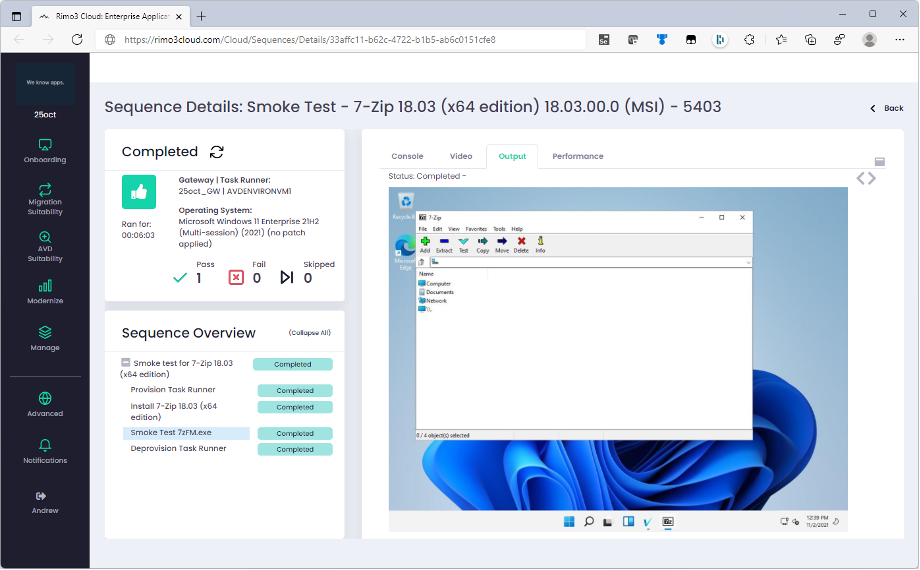The image size is (920, 570).
Task: Collapse the Smoke test for 7-Zip tree node
Action: [126, 364]
